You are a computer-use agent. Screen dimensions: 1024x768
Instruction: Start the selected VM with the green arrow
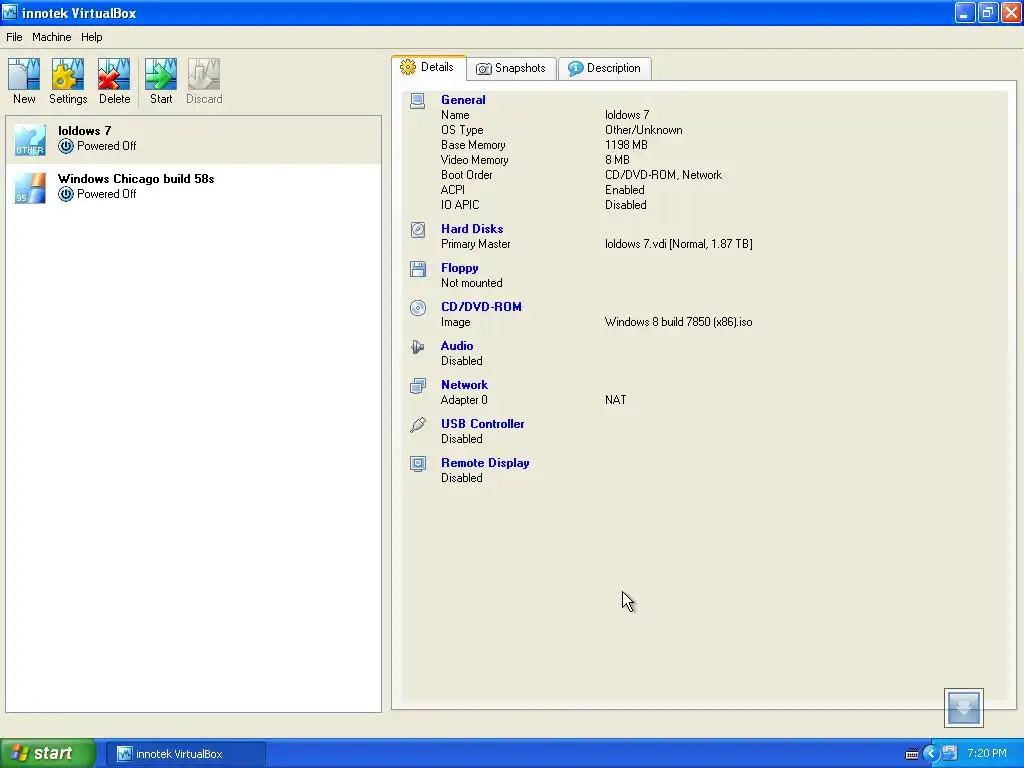[x=161, y=74]
